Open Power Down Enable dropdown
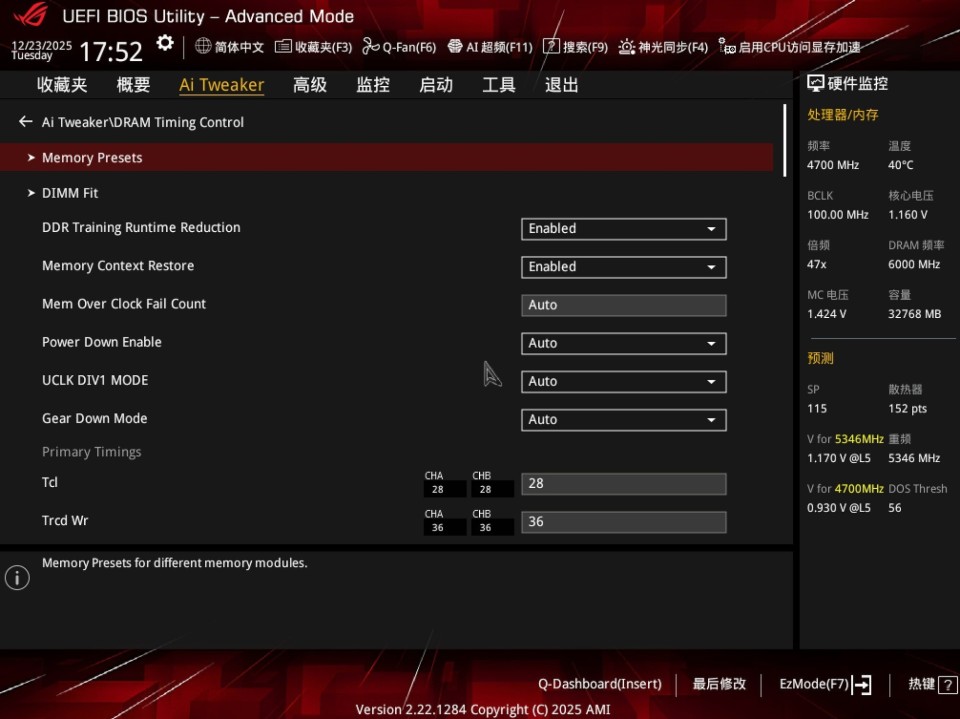Screen dimensions: 960x719 pyautogui.click(x=623, y=344)
